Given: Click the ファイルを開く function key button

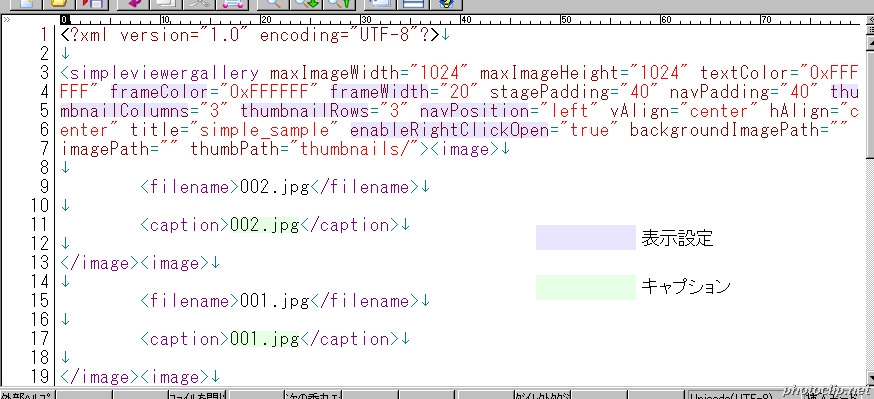Looking at the screenshot, I should point(197,395).
